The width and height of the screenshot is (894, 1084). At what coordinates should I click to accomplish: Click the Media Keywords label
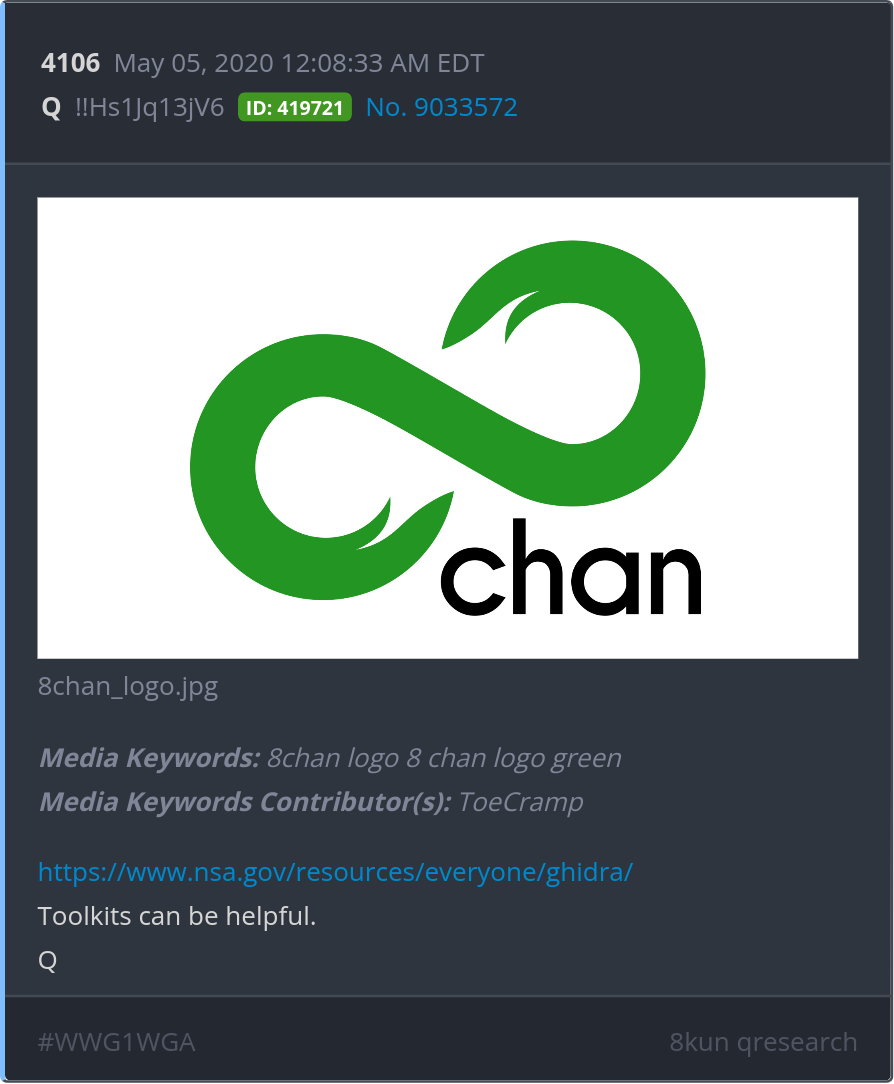[x=150, y=758]
